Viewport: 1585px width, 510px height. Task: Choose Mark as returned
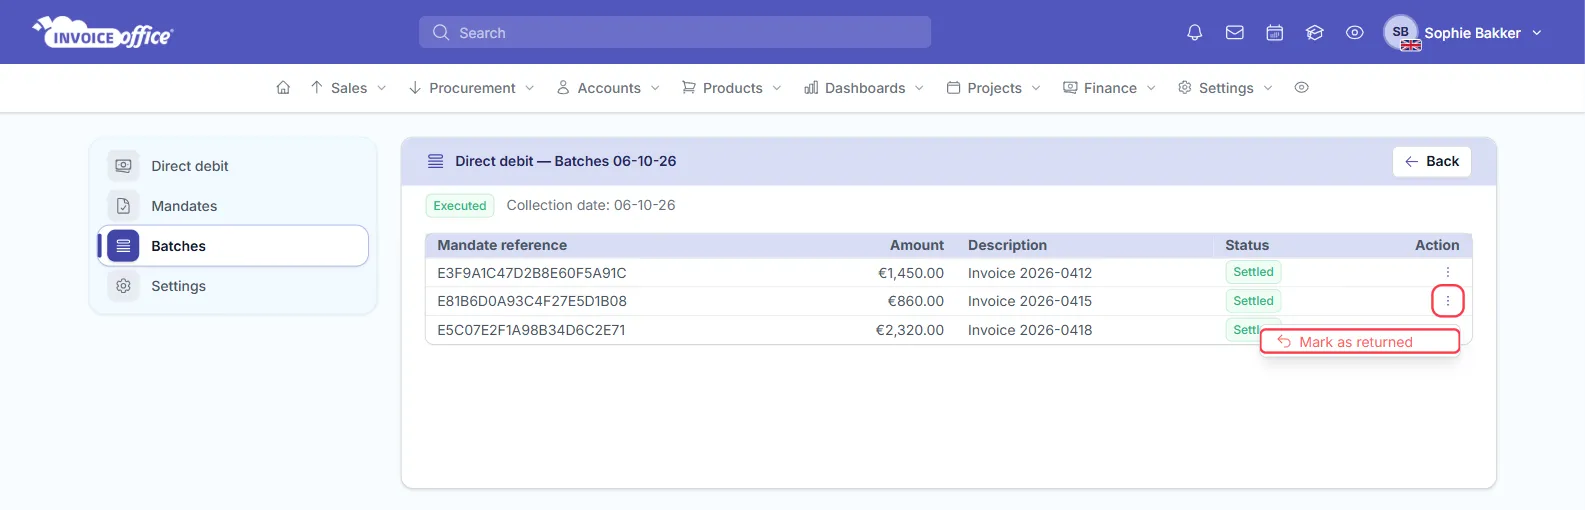pyautogui.click(x=1359, y=342)
